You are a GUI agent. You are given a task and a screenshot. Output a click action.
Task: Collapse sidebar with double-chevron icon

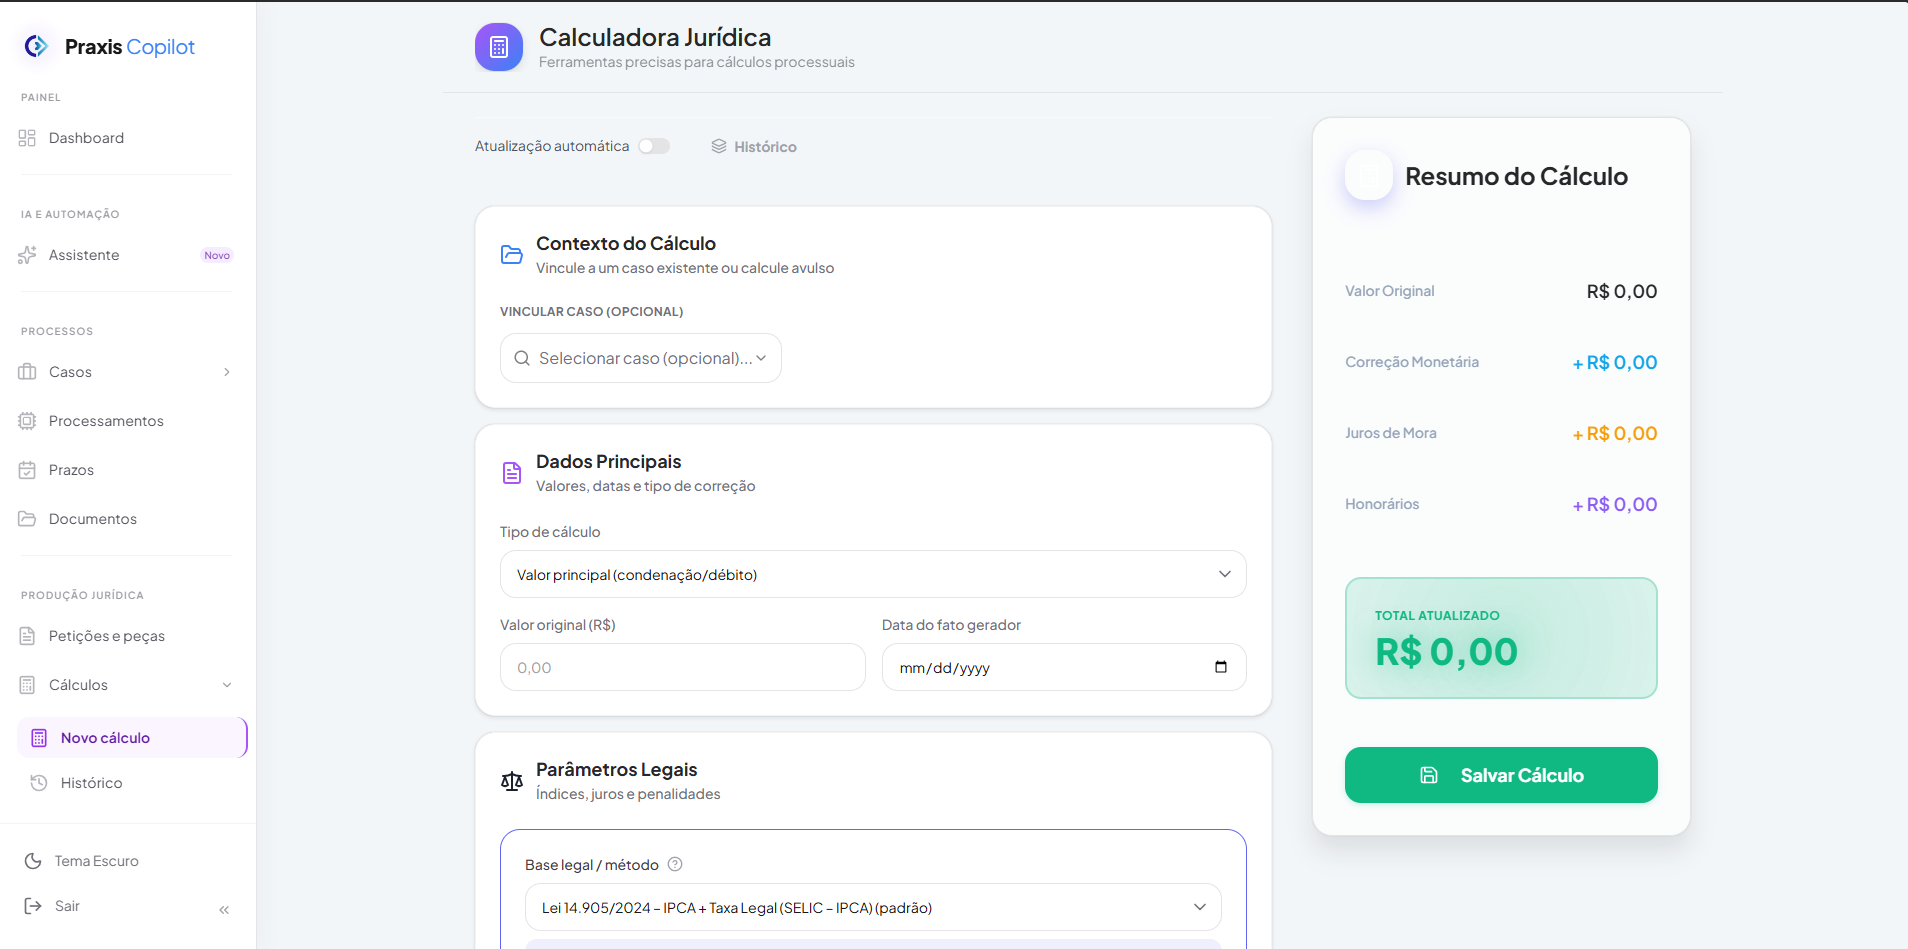pyautogui.click(x=224, y=909)
